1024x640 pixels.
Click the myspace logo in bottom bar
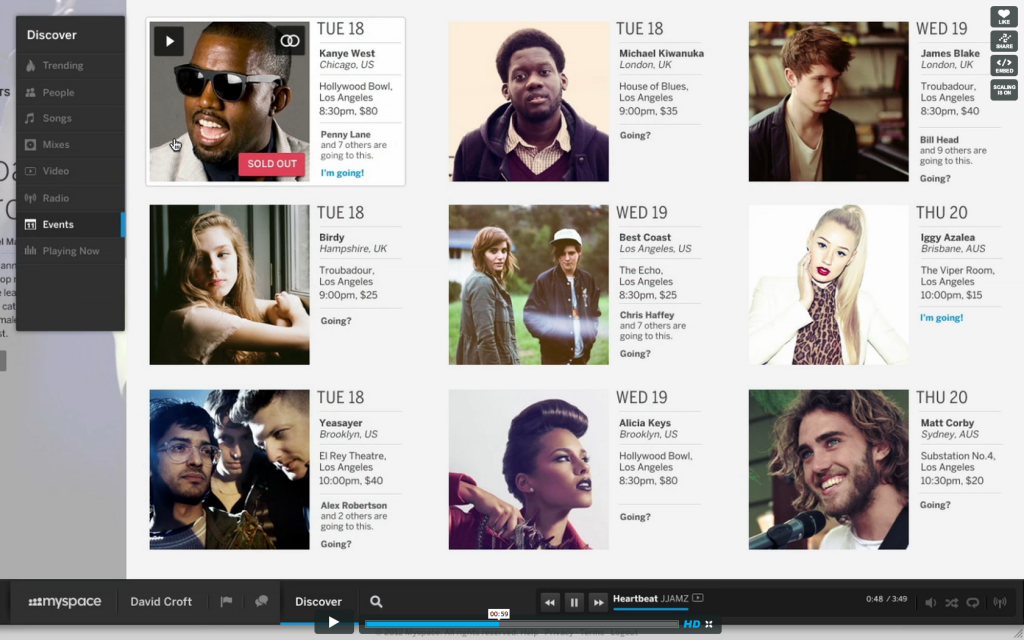[65, 601]
